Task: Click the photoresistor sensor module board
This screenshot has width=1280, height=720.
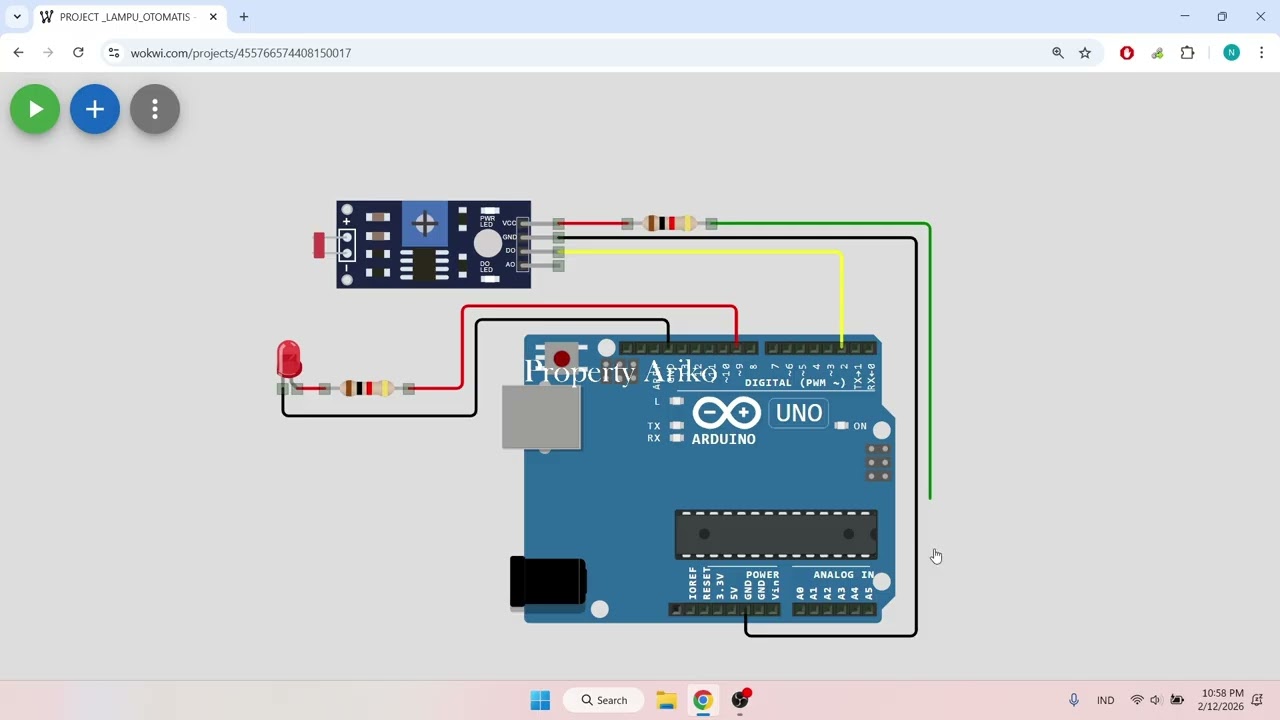Action: click(x=434, y=244)
